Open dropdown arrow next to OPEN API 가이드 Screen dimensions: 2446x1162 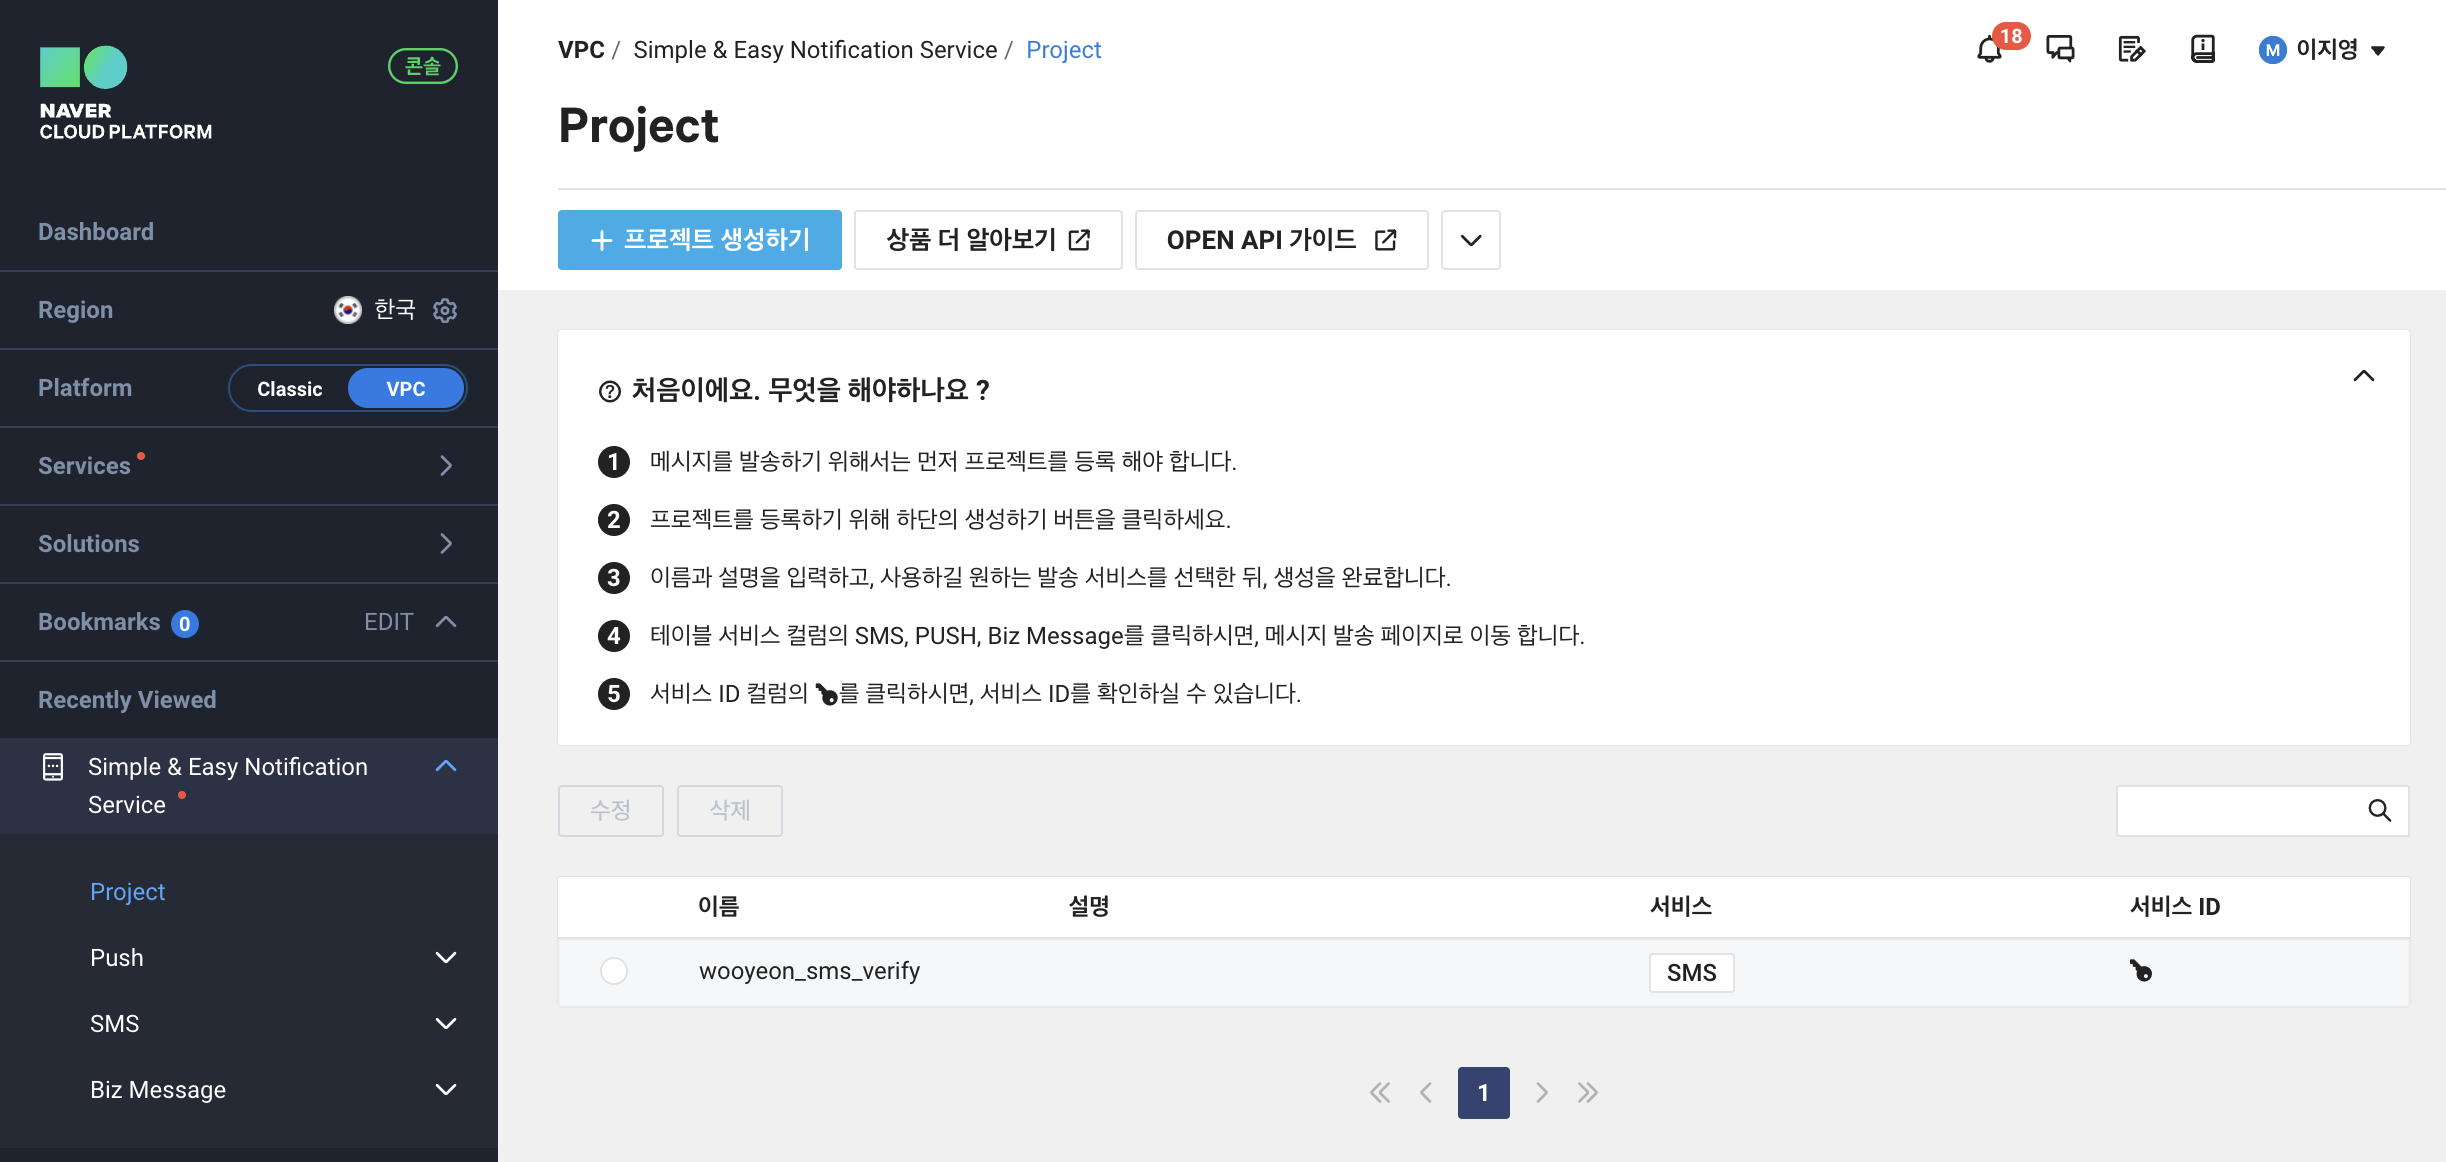pyautogui.click(x=1470, y=240)
